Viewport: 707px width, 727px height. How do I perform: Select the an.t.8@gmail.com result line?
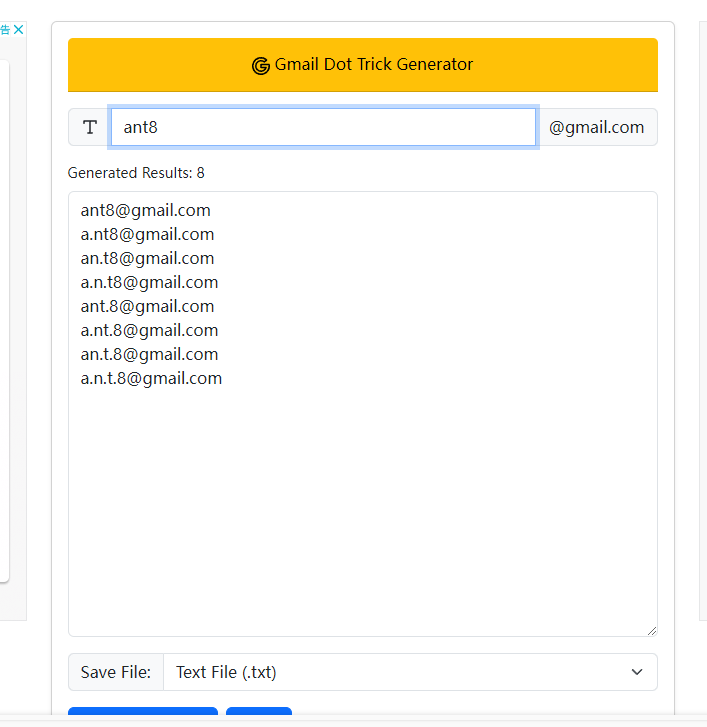(149, 355)
